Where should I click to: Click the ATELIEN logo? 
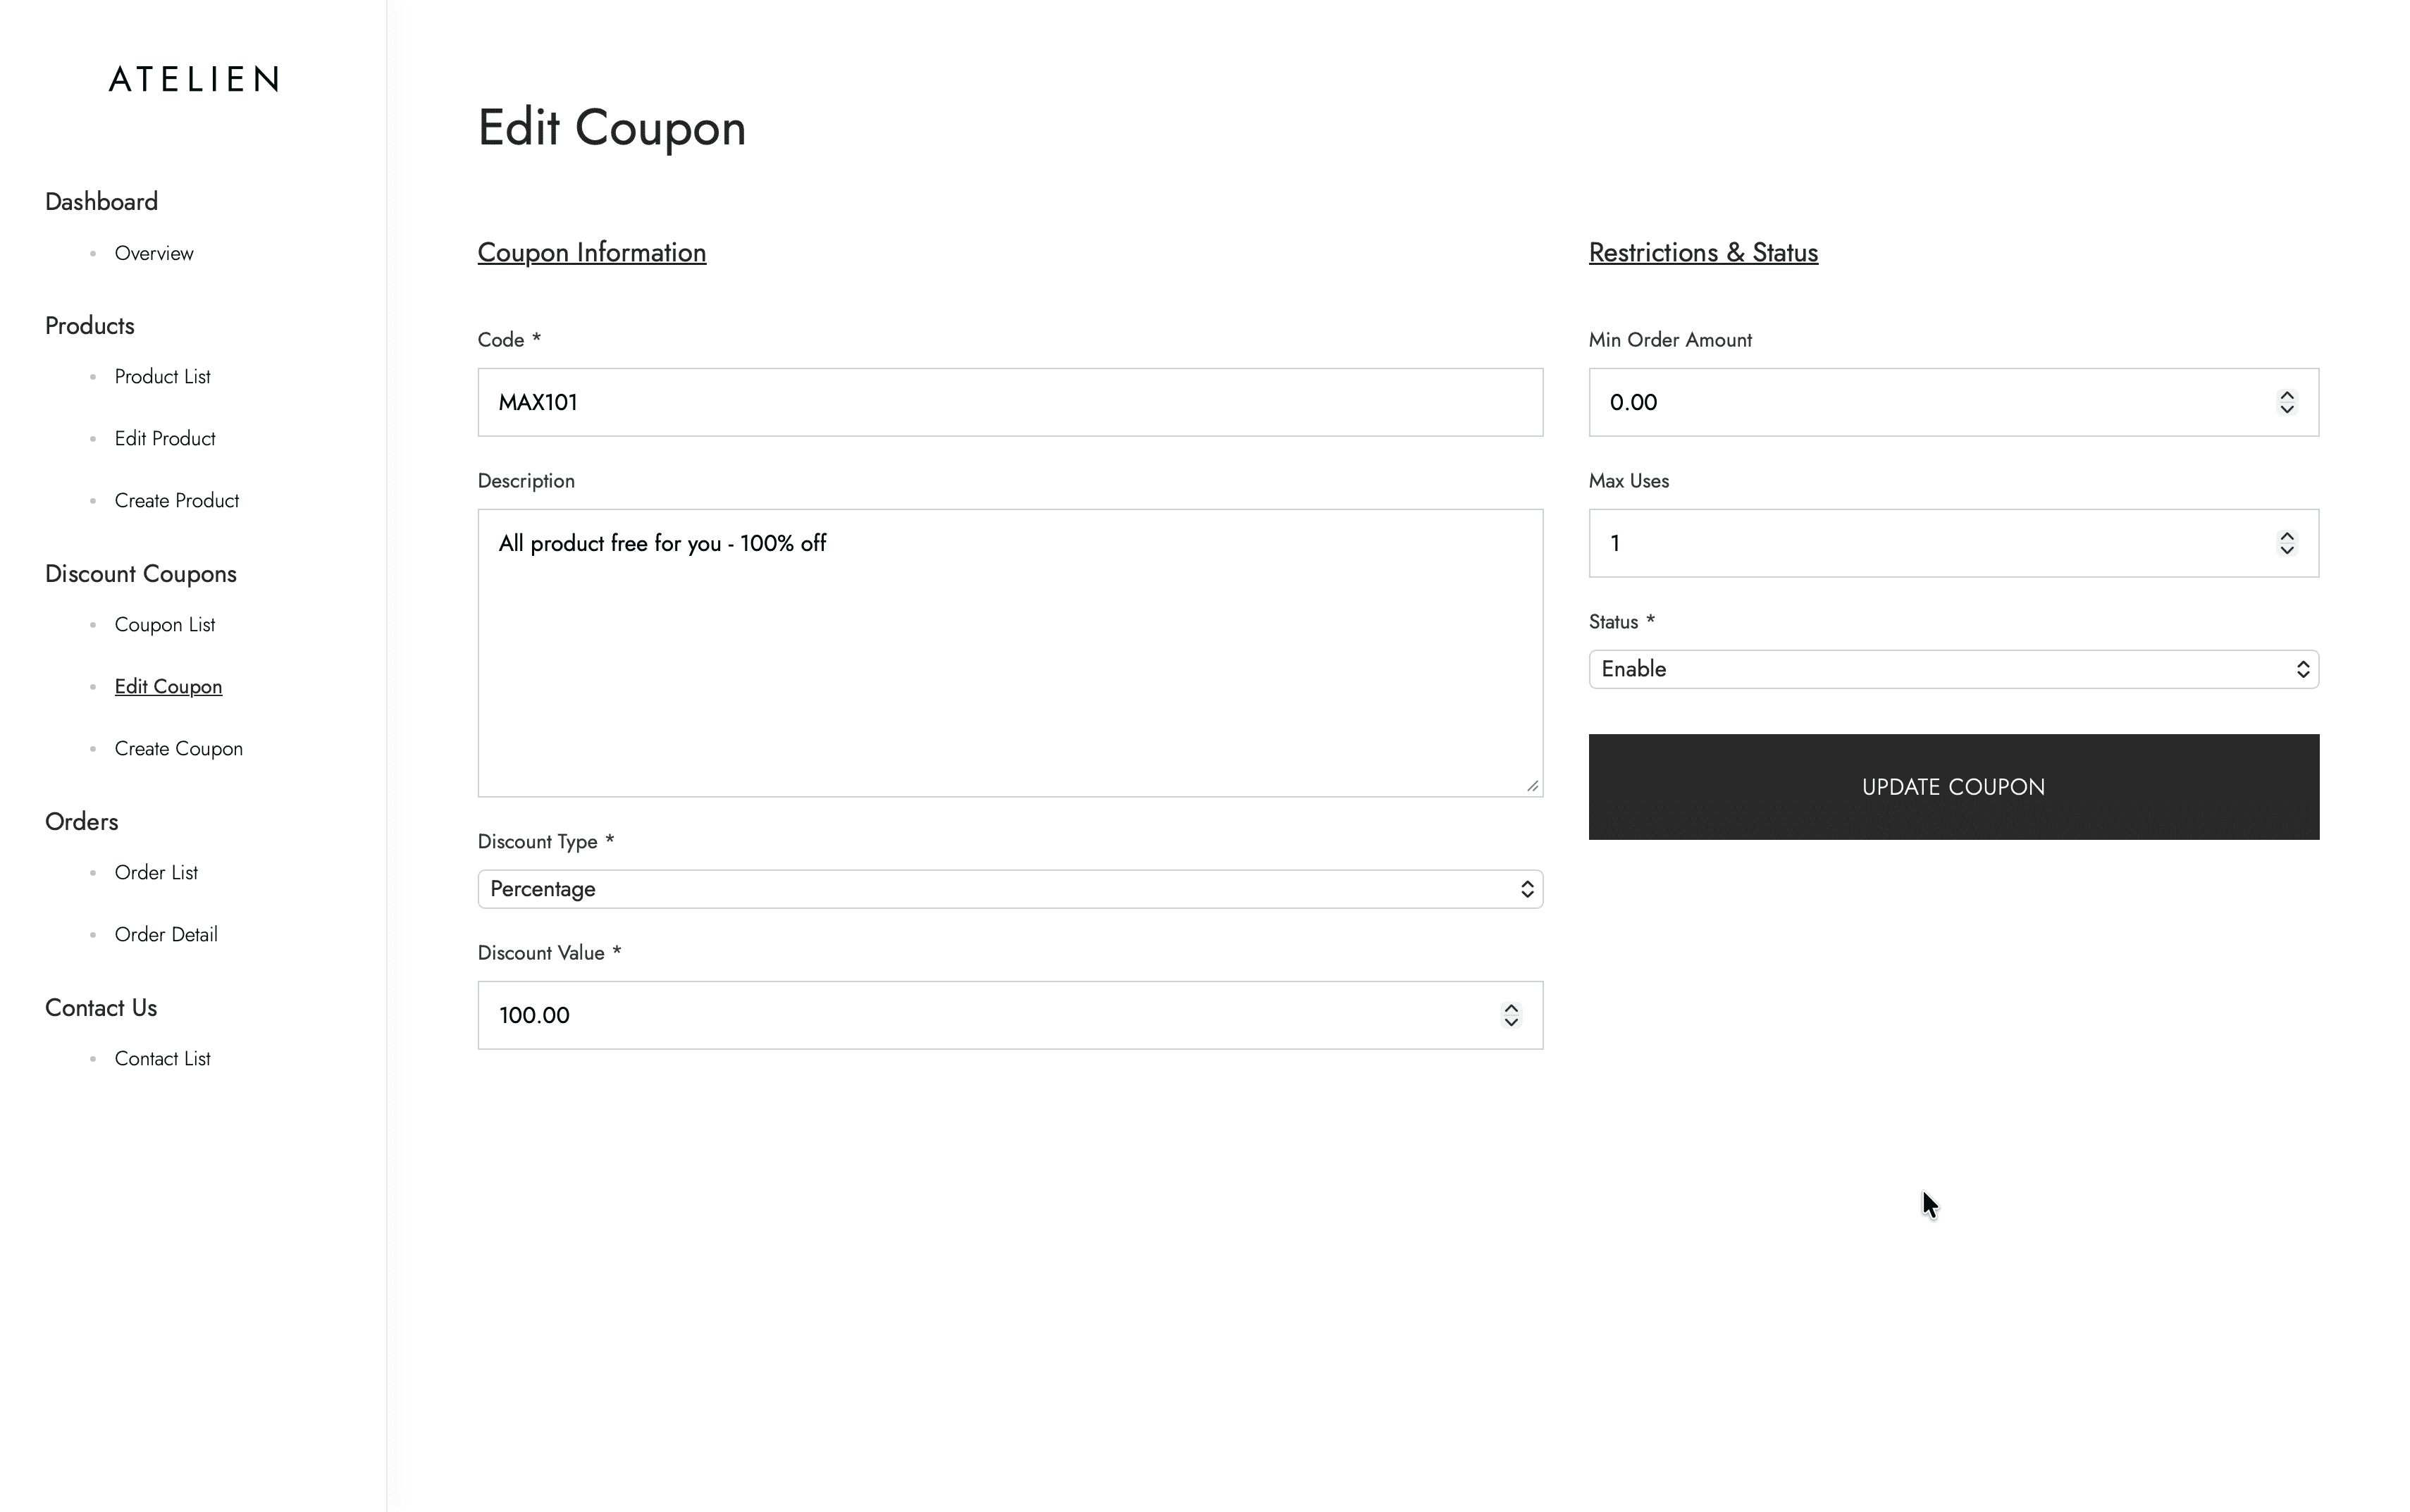[x=193, y=79]
